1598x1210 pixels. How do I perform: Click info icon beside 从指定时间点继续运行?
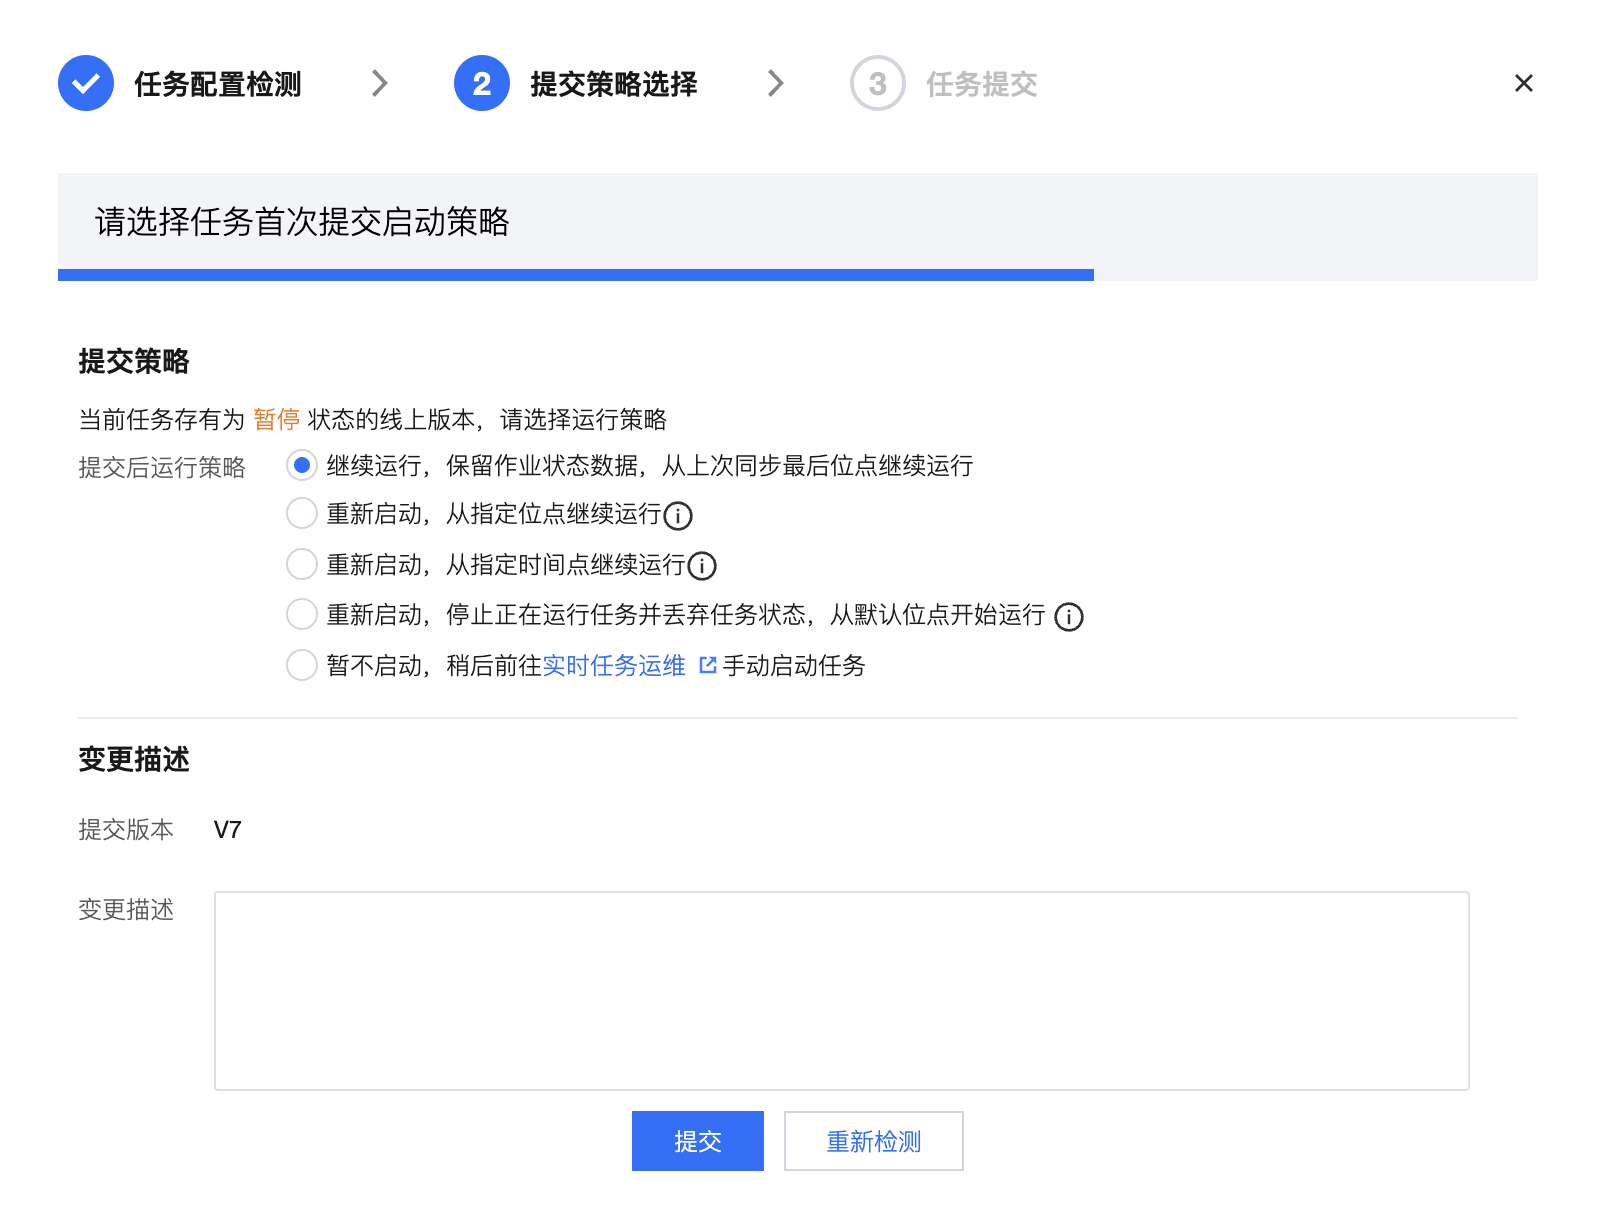(x=703, y=566)
